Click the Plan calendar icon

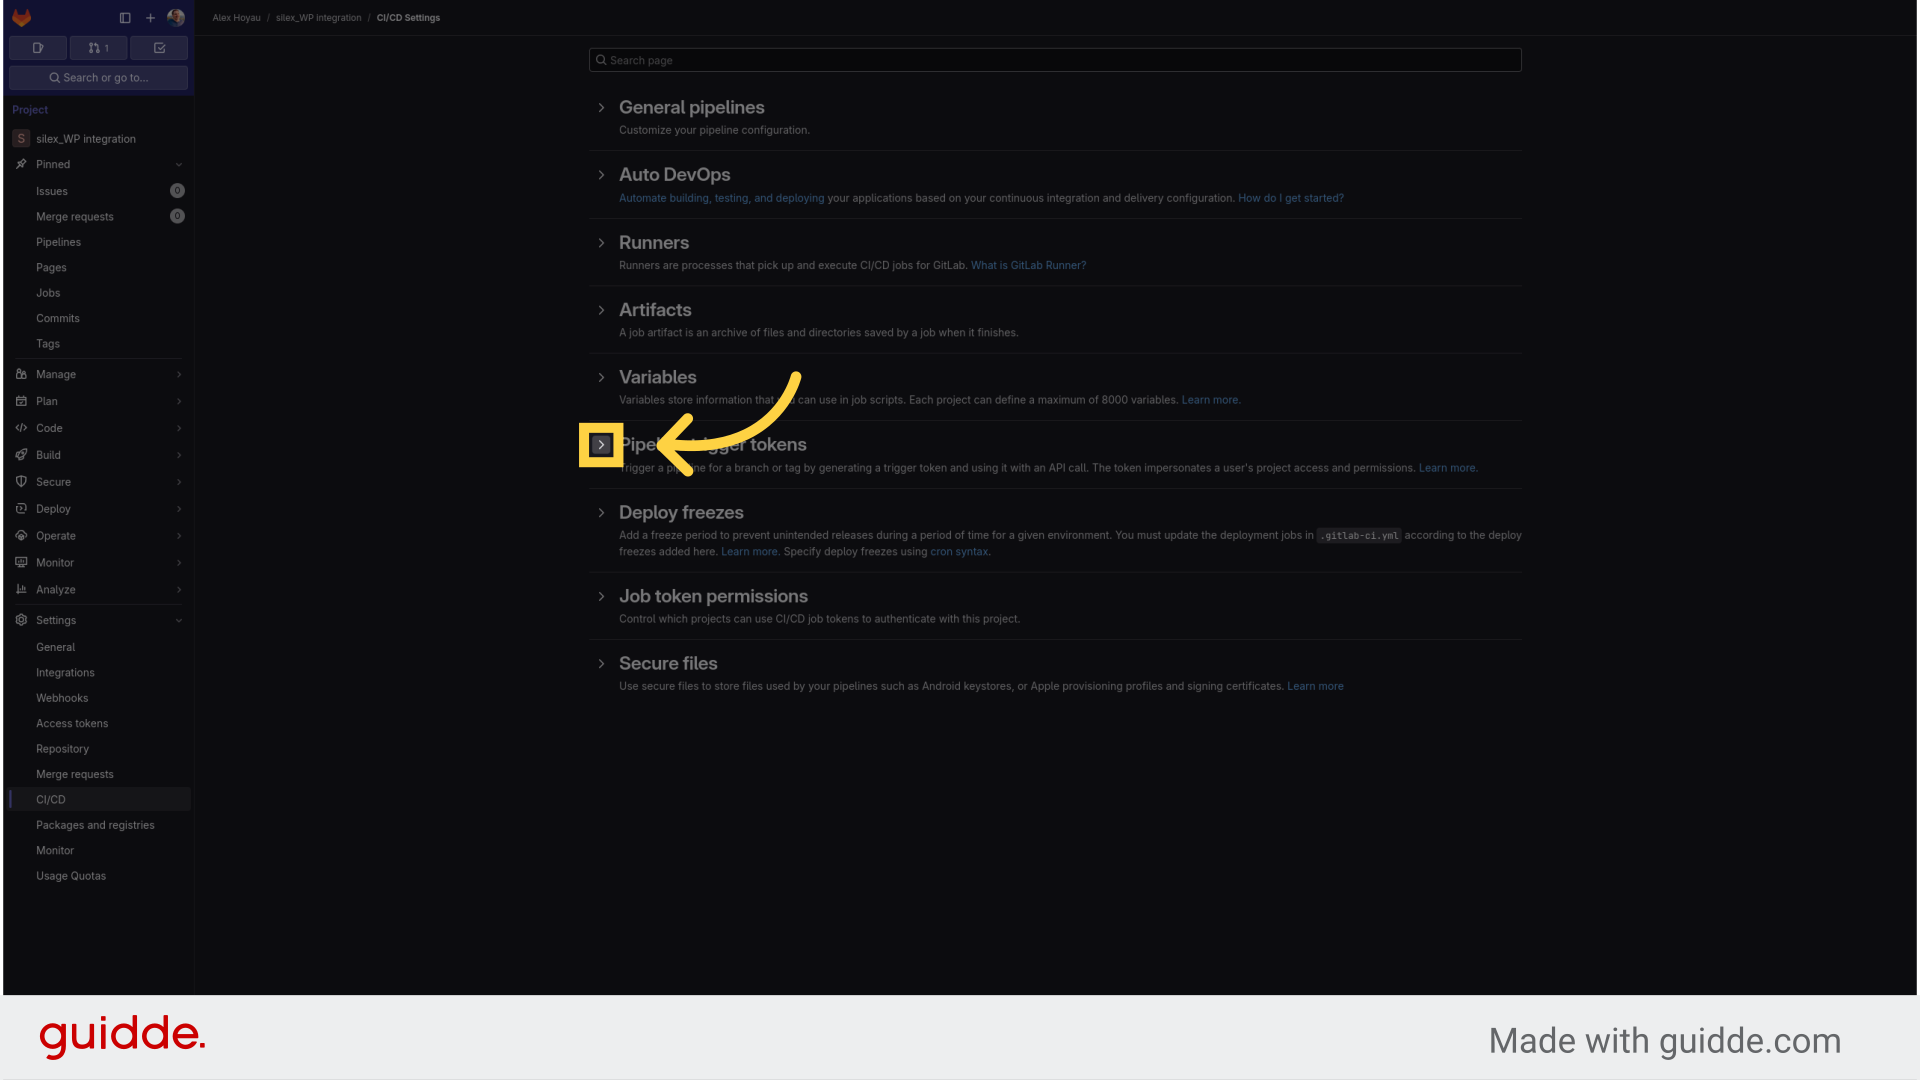[x=21, y=401]
